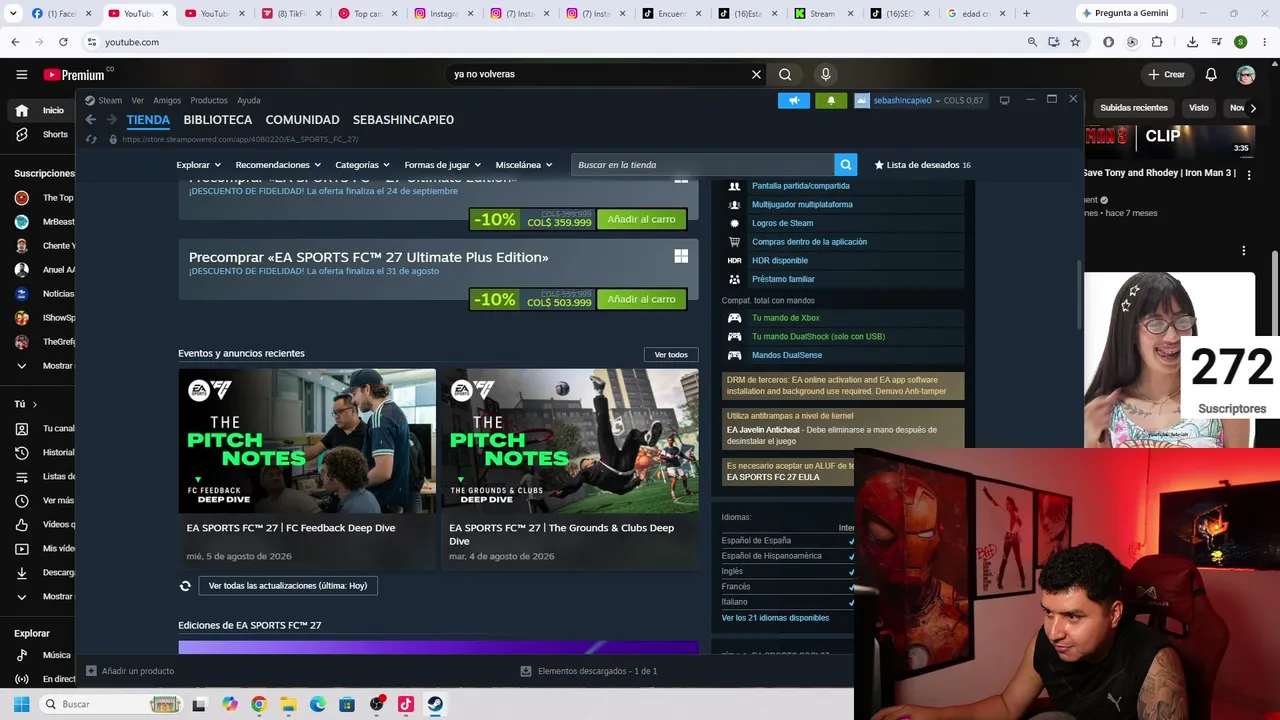Open the Categorías dropdown menu
This screenshot has width=1280, height=720.
click(x=362, y=165)
